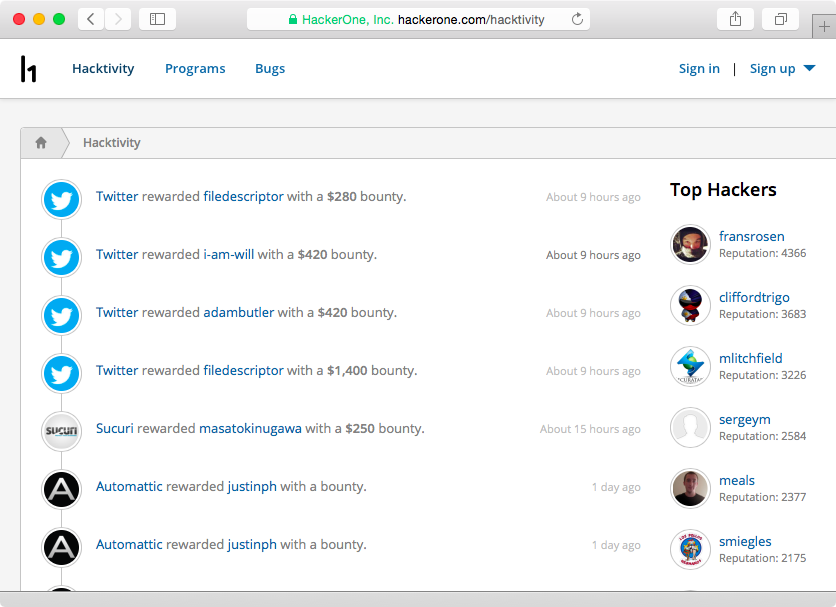Click Twitter logo in i-am-will row

point(61,258)
